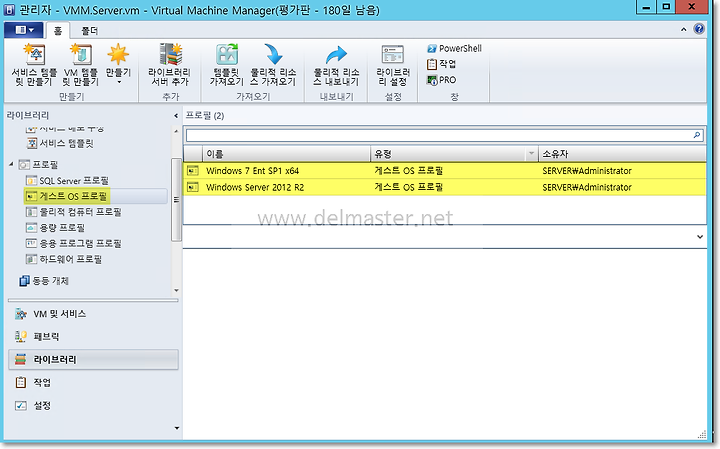Open PRO window from ribbon

442,80
